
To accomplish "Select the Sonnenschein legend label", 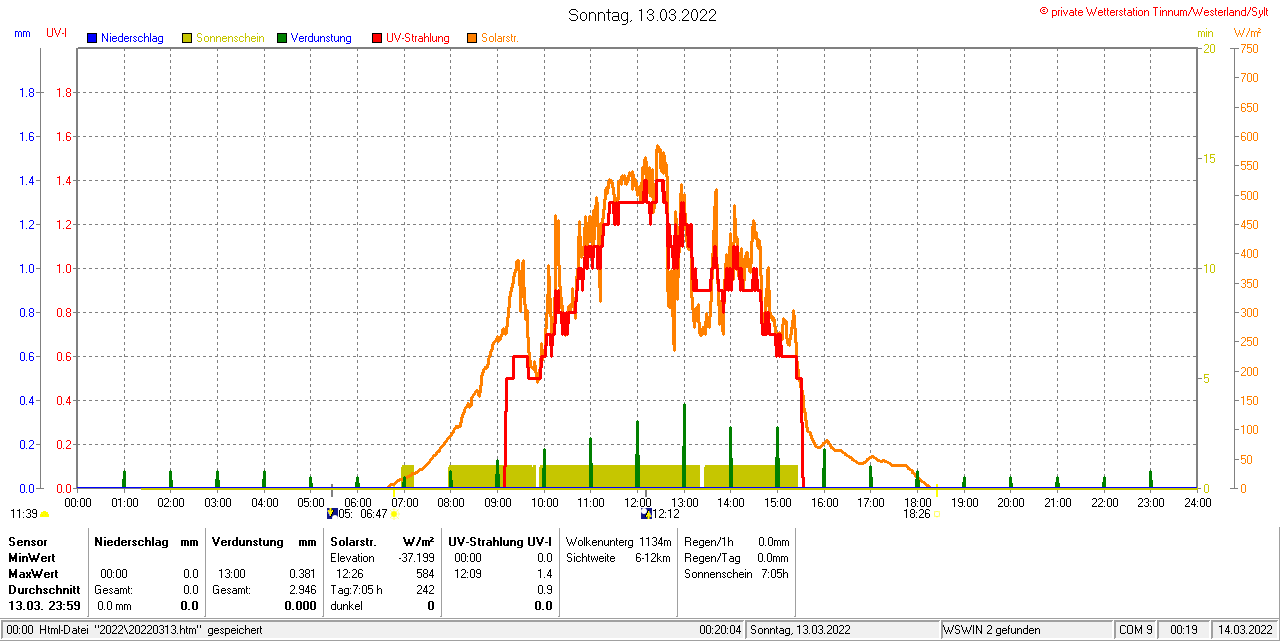I will (230, 38).
